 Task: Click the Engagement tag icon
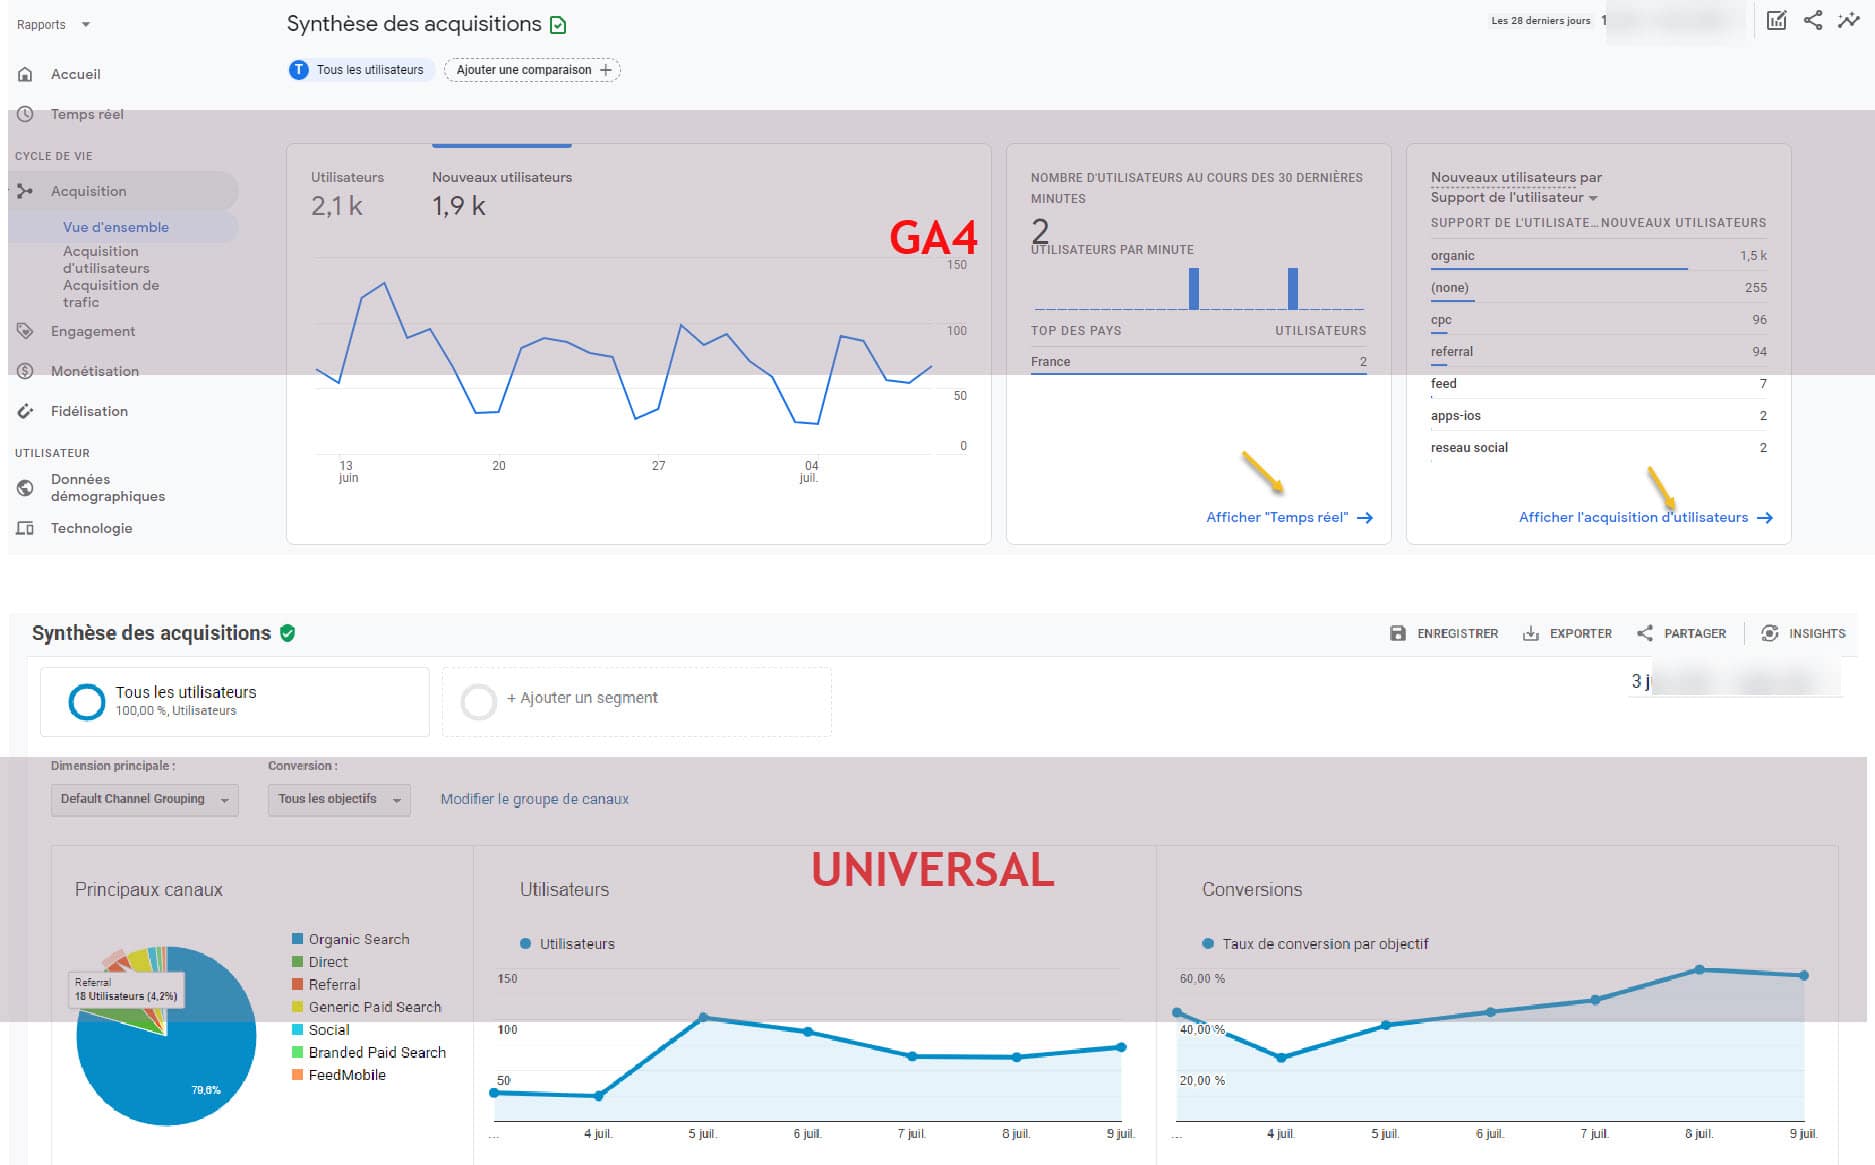[26, 331]
